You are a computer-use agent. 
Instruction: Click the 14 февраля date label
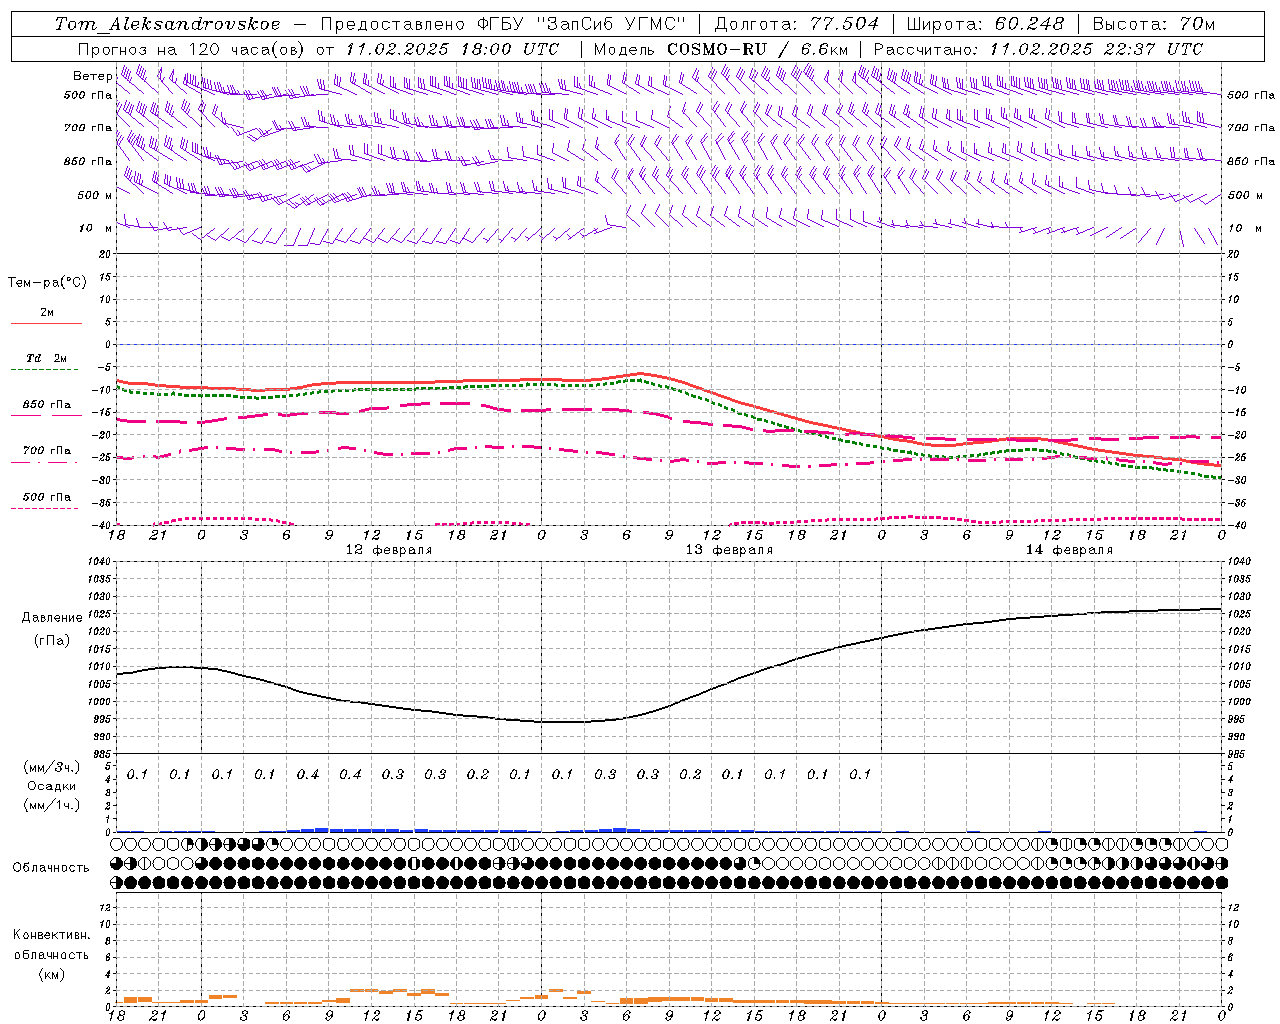1069,550
